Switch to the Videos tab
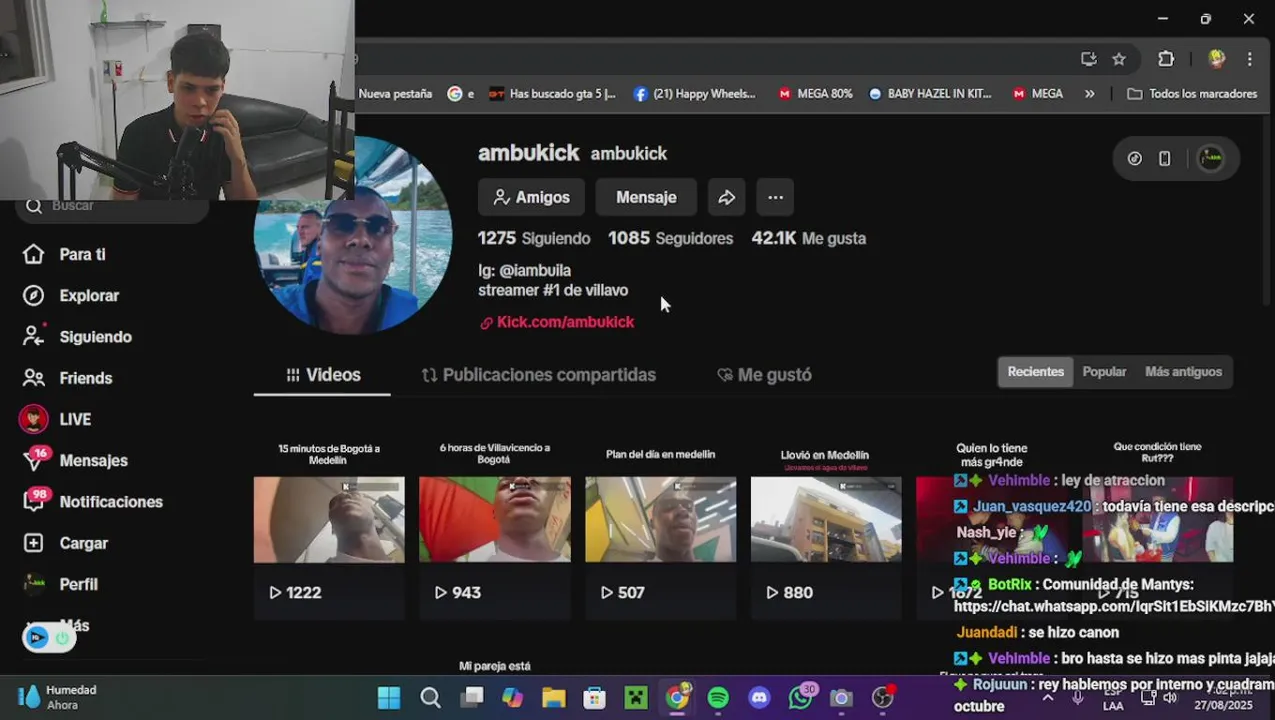 tap(322, 375)
